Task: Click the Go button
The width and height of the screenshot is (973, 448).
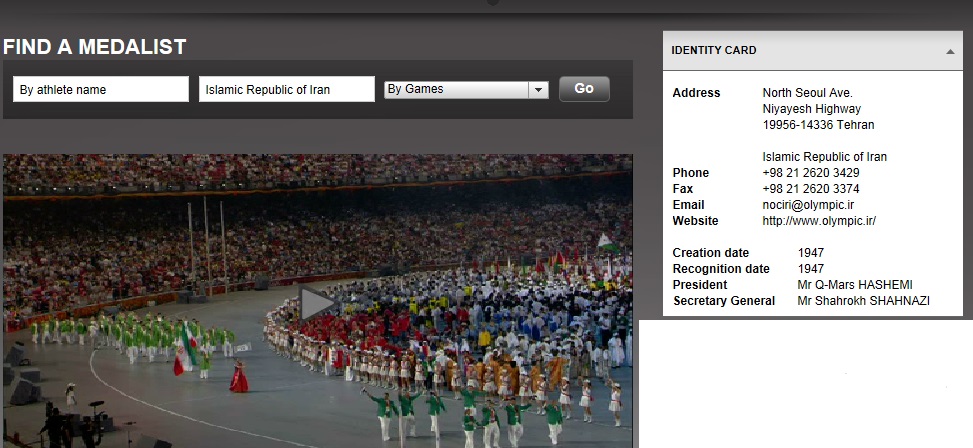Action: (x=584, y=89)
